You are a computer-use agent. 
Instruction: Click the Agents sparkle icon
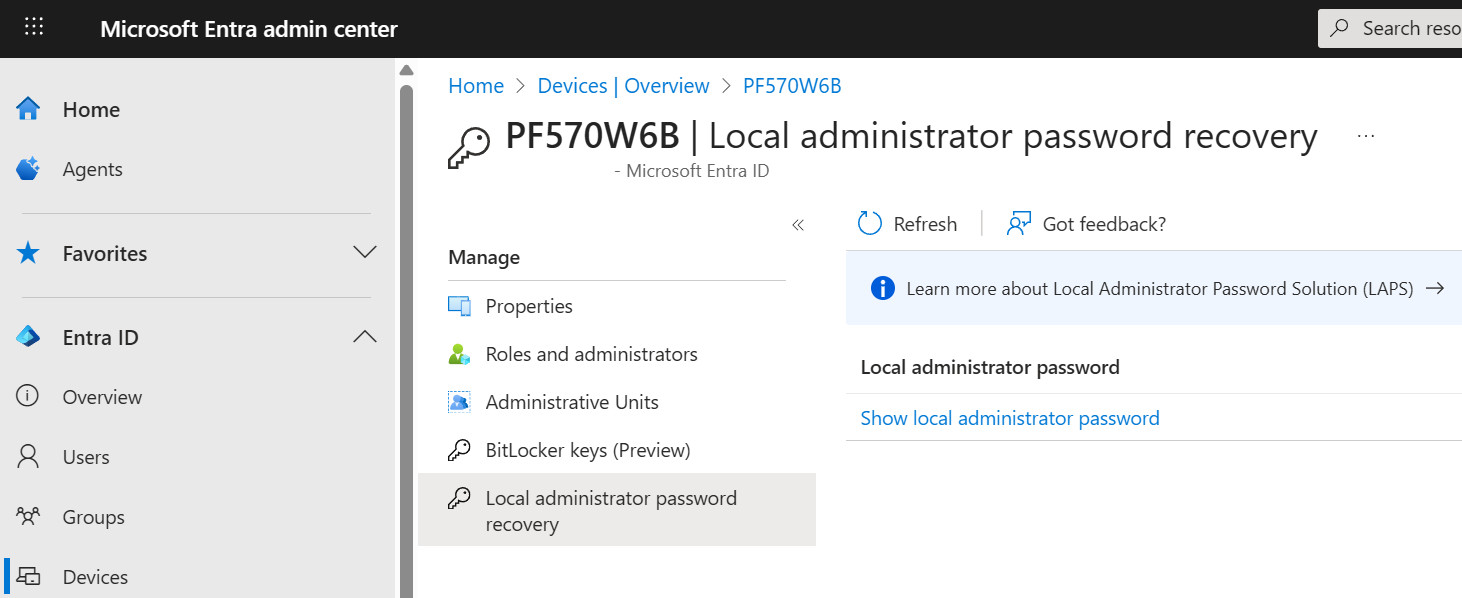[x=28, y=169]
